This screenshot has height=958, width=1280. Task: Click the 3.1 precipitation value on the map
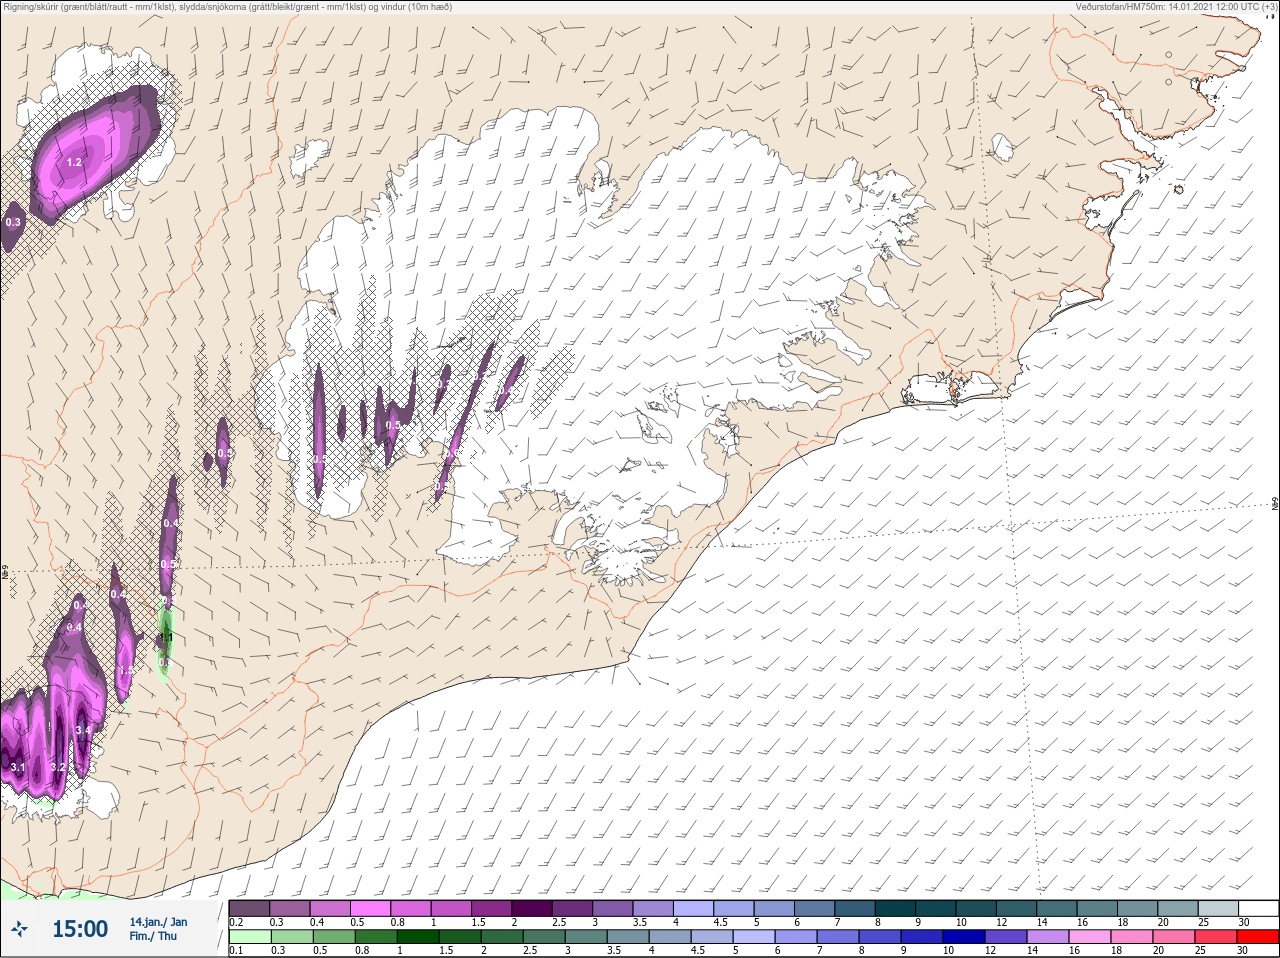17,767
